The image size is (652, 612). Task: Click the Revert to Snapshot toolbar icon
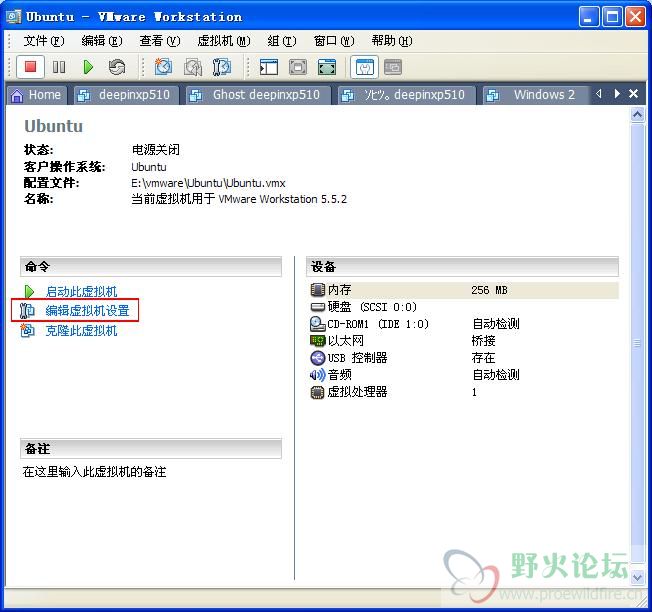pyautogui.click(x=193, y=67)
